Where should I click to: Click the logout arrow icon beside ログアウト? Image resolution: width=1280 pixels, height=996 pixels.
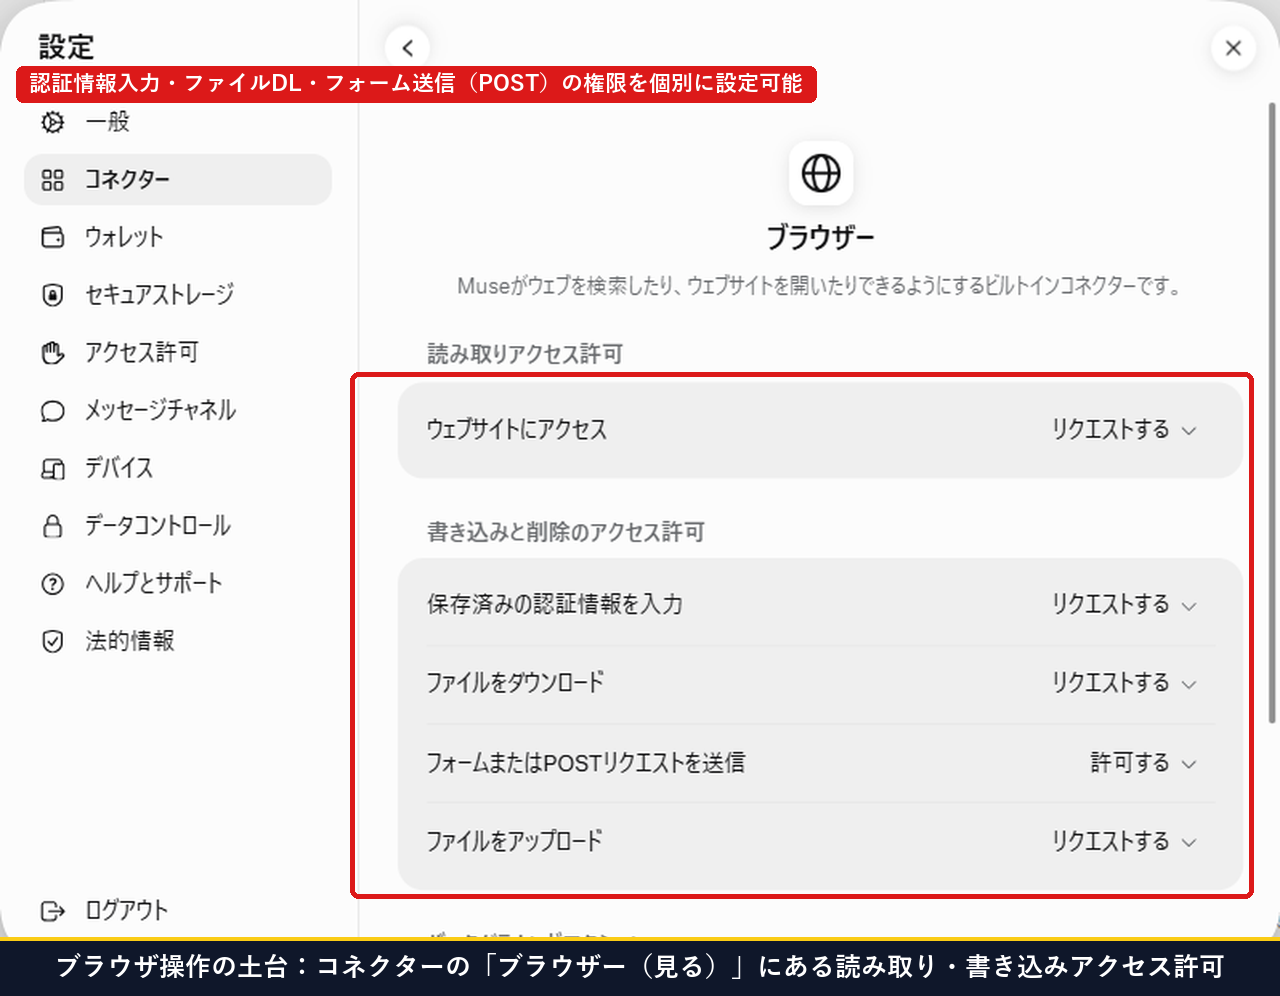pos(53,911)
